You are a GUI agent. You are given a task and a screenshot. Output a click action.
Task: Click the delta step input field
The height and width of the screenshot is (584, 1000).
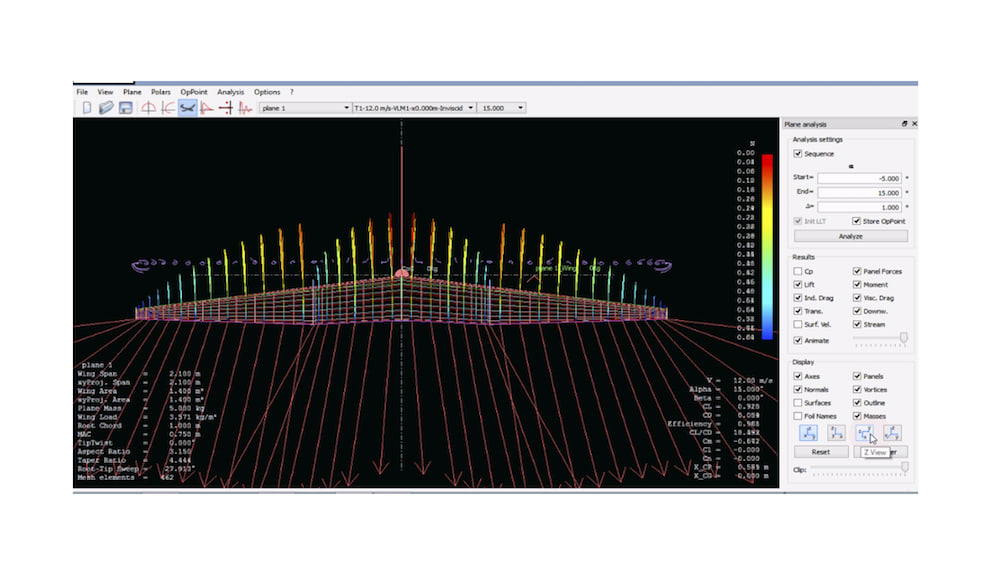tap(859, 207)
